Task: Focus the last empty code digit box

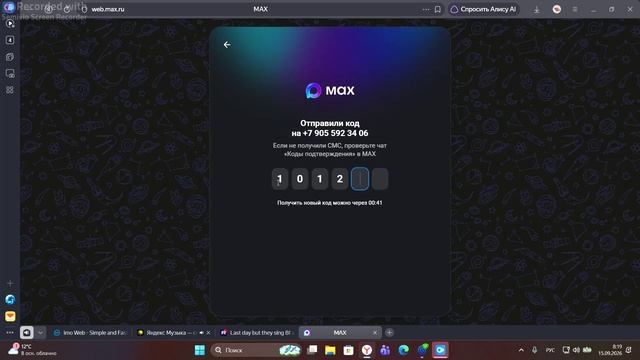Action: pyautogui.click(x=380, y=179)
